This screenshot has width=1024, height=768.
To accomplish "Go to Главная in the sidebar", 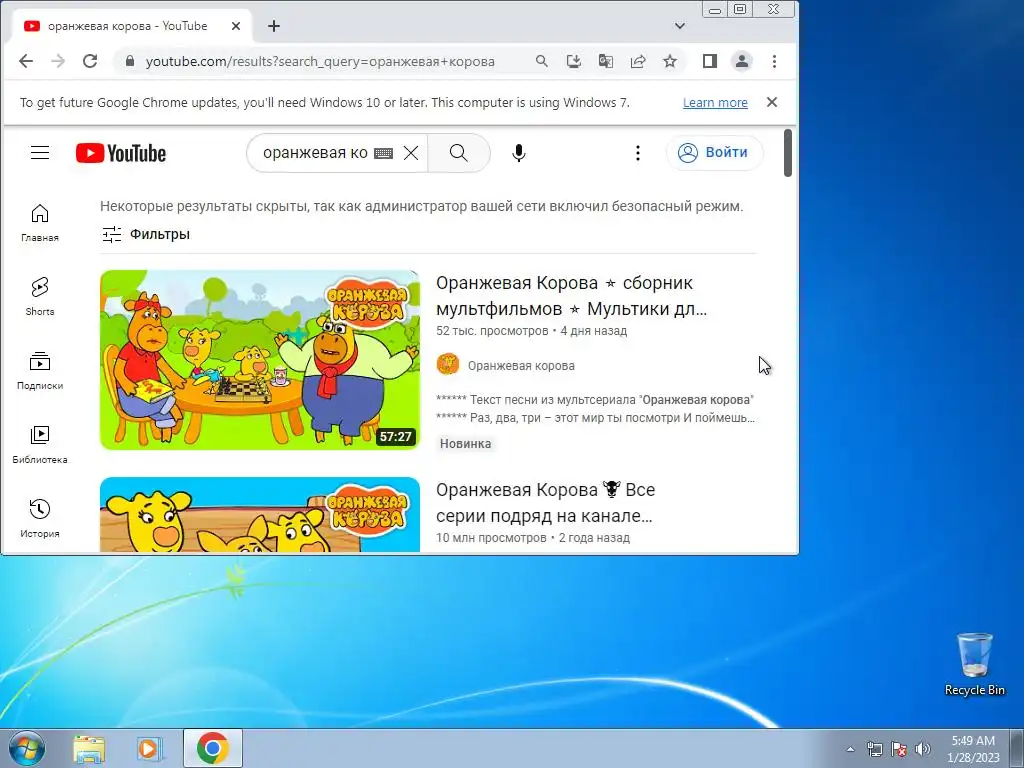I will coord(40,223).
